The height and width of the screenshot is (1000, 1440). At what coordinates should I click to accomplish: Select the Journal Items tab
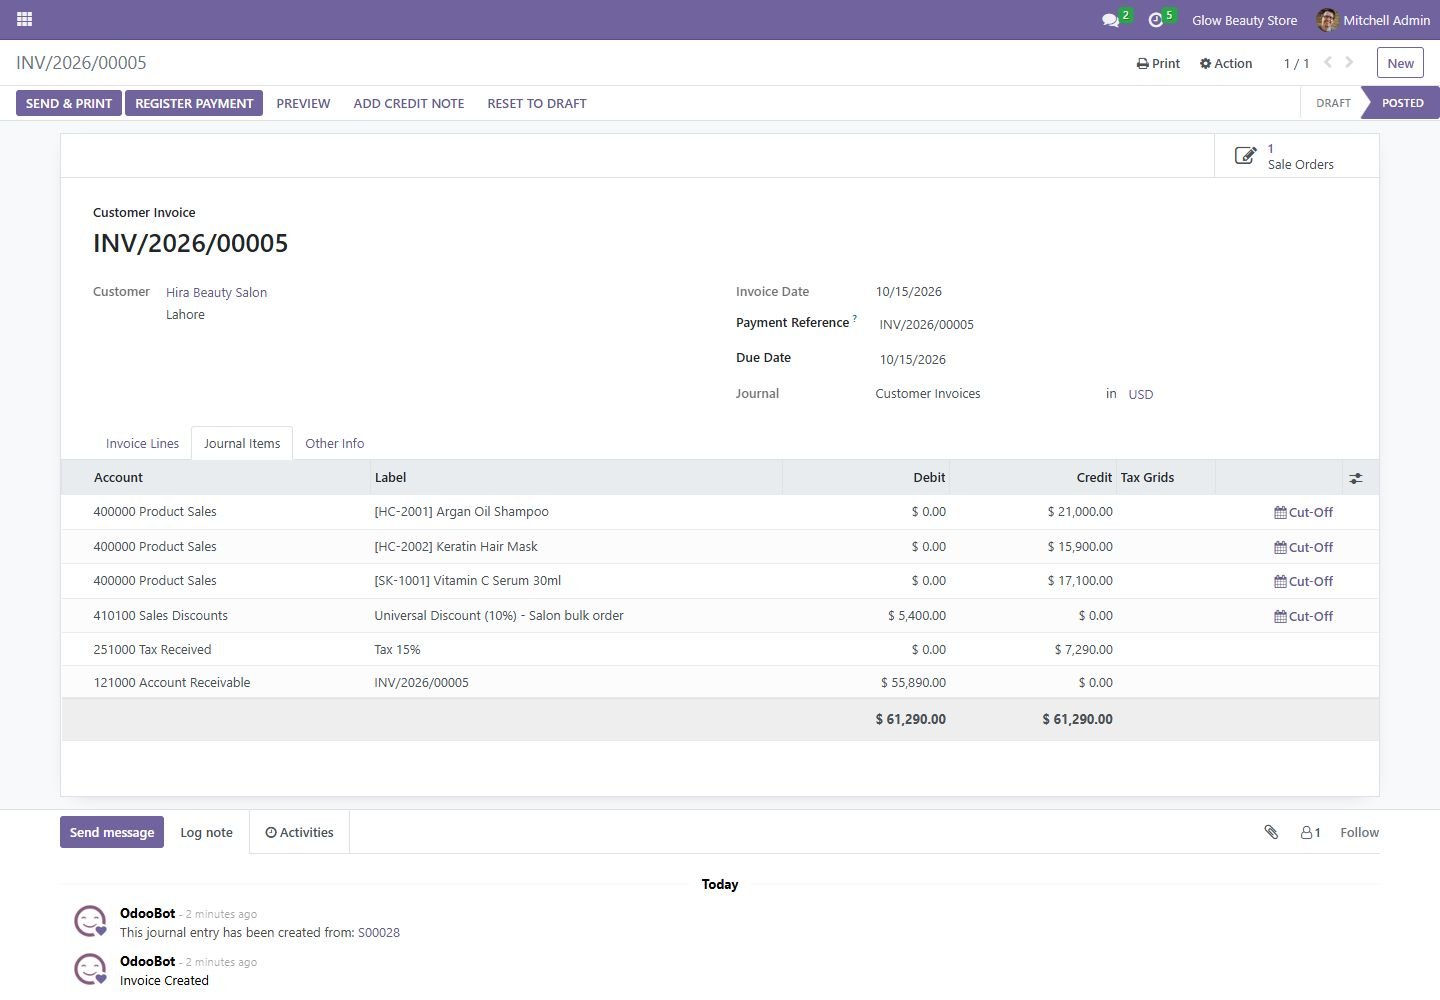tap(242, 443)
